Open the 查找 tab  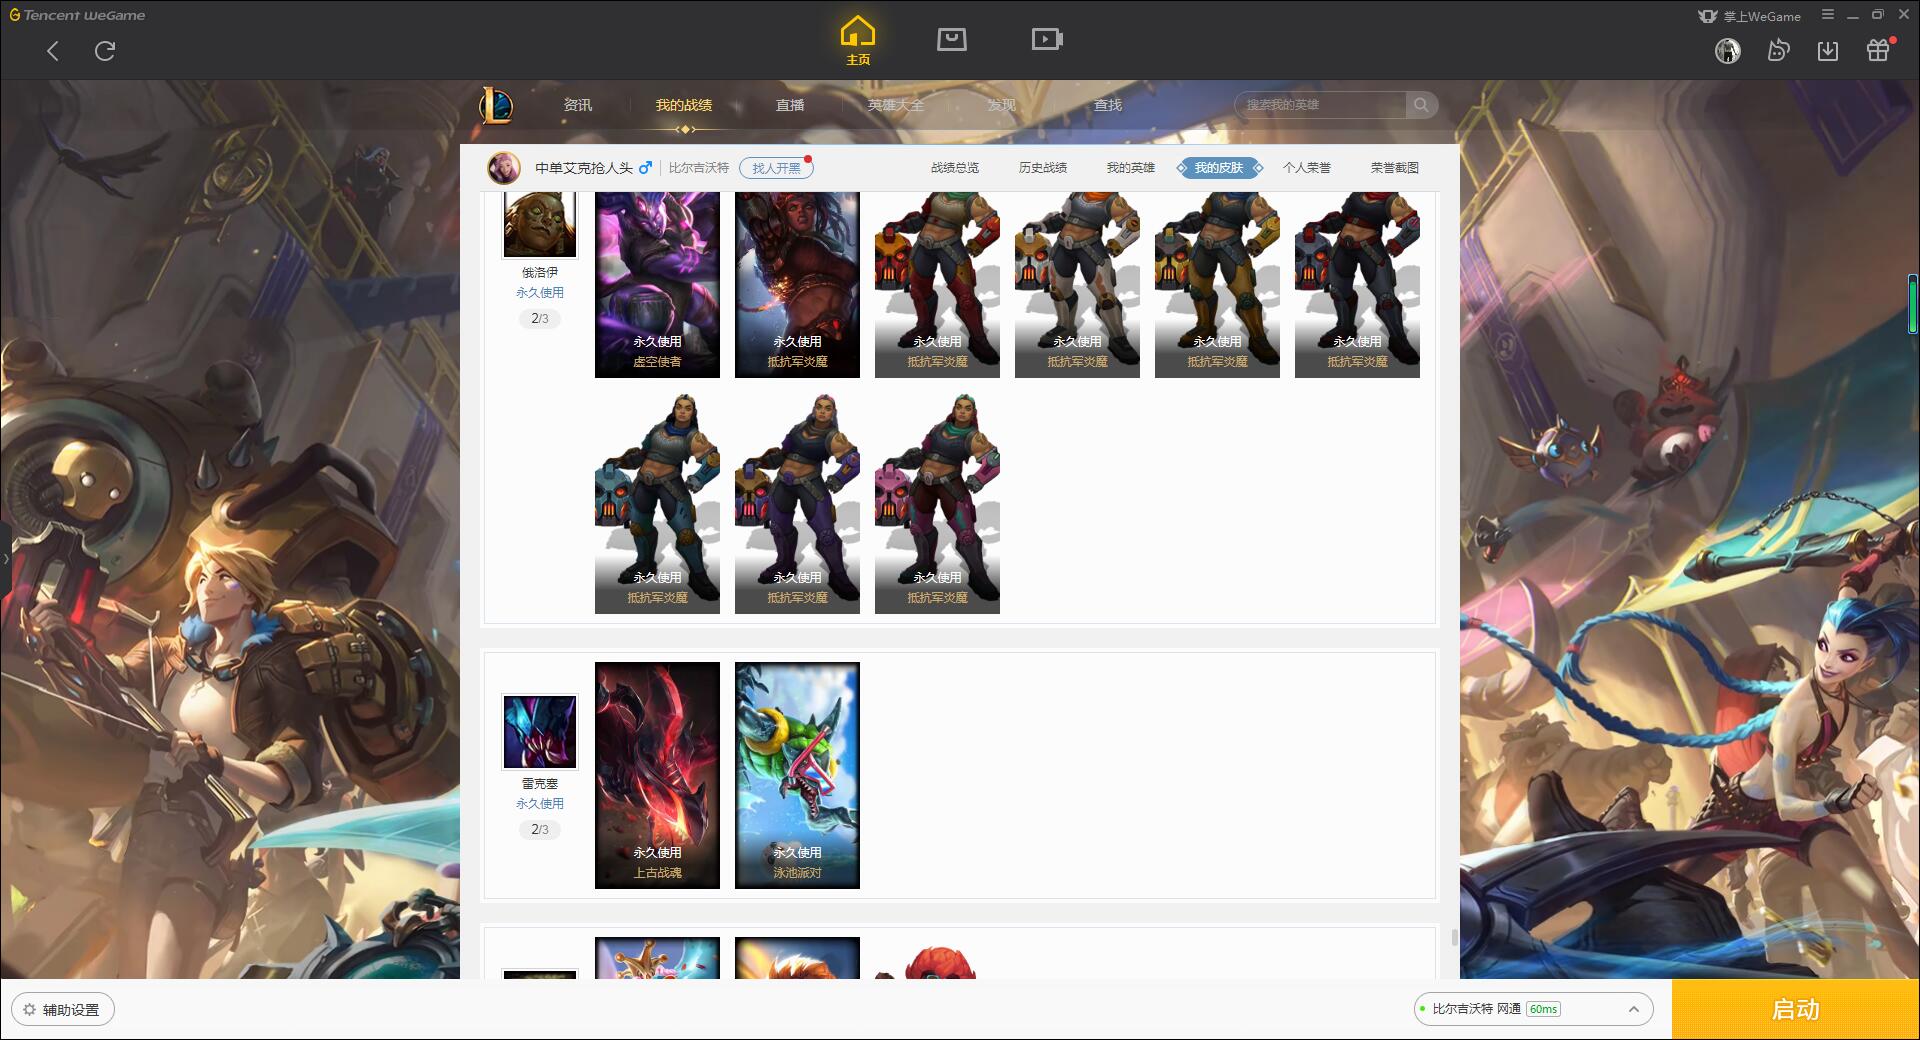pyautogui.click(x=1108, y=105)
